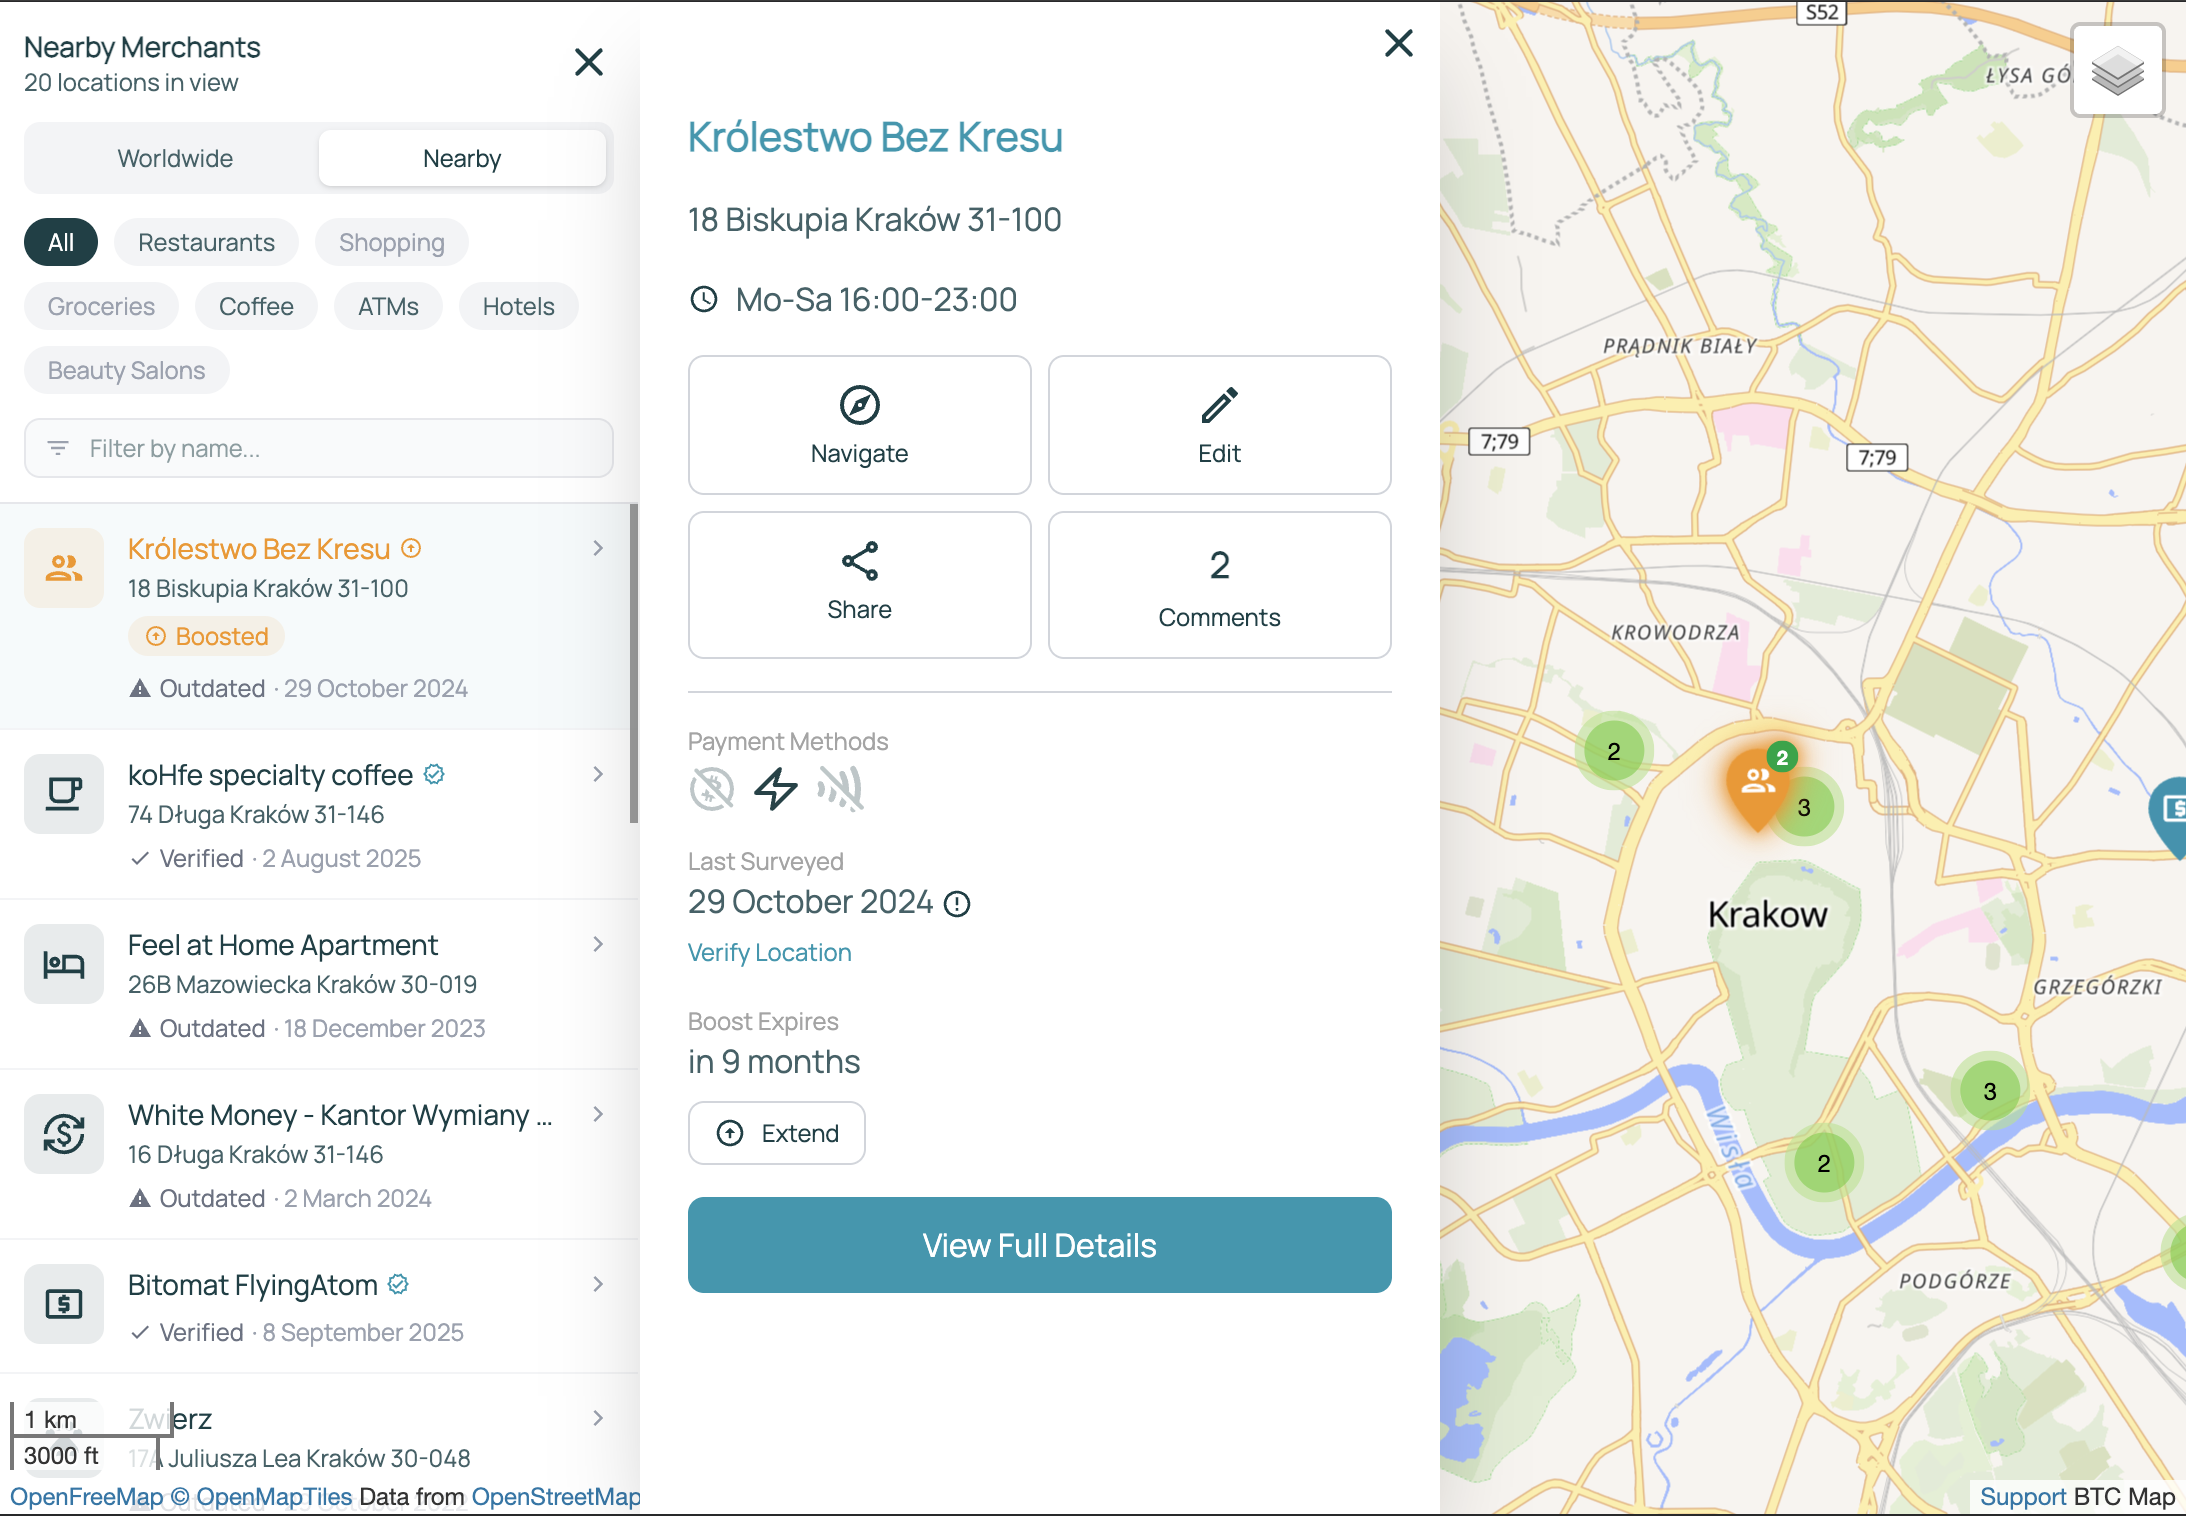Click the View Full Details button
The height and width of the screenshot is (1516, 2186).
coord(1039,1245)
